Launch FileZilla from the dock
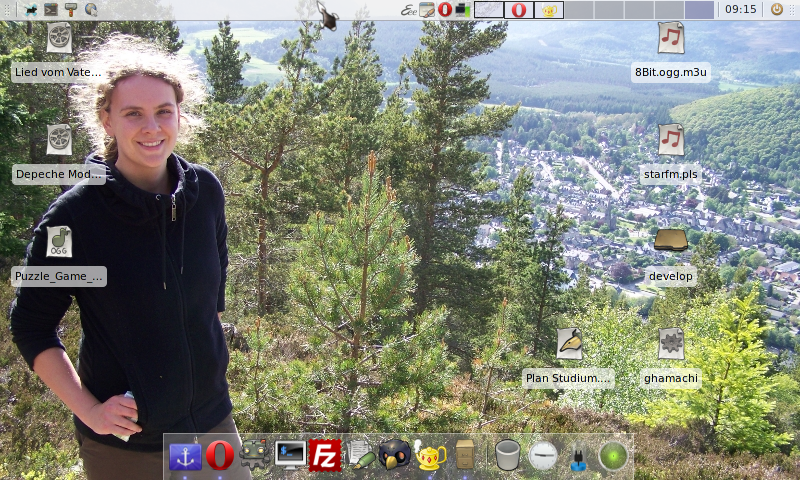This screenshot has height=480, width=800. [x=325, y=456]
